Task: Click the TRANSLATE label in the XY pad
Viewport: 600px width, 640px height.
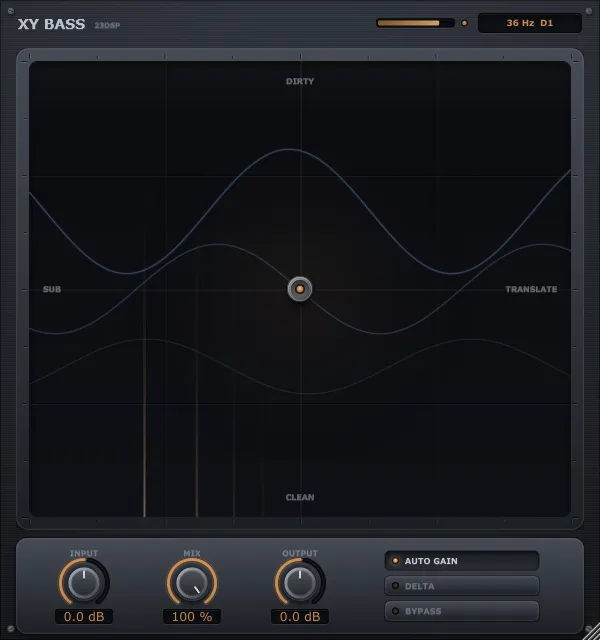Action: coord(531,289)
